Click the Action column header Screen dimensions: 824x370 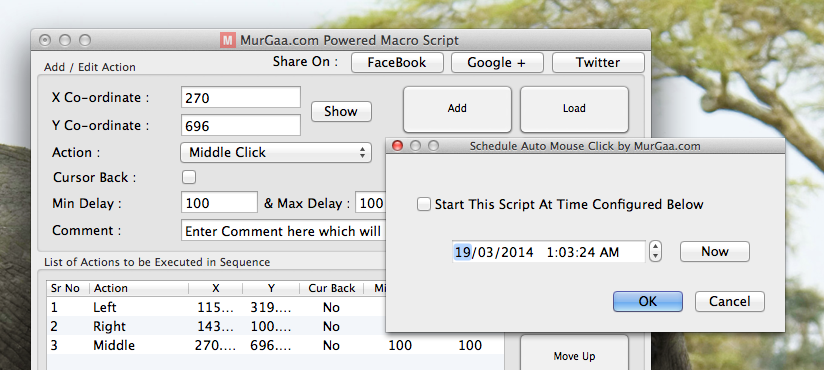(x=139, y=288)
